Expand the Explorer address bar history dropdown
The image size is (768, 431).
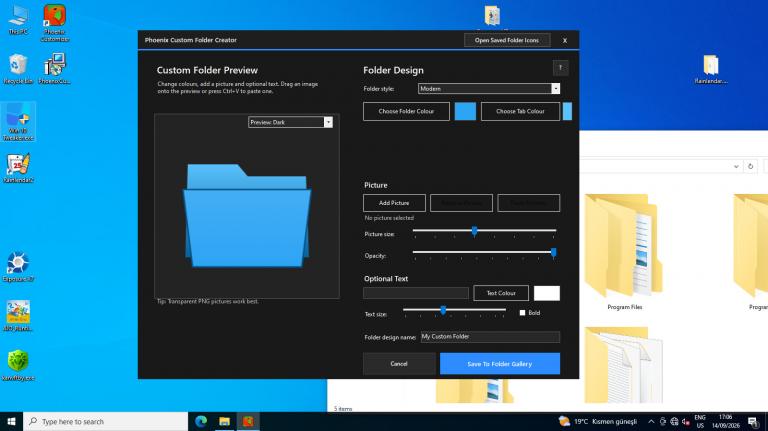pos(736,166)
